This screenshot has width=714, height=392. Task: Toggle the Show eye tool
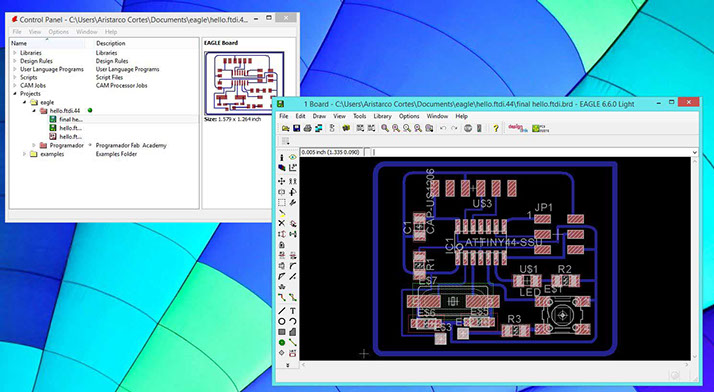point(293,157)
